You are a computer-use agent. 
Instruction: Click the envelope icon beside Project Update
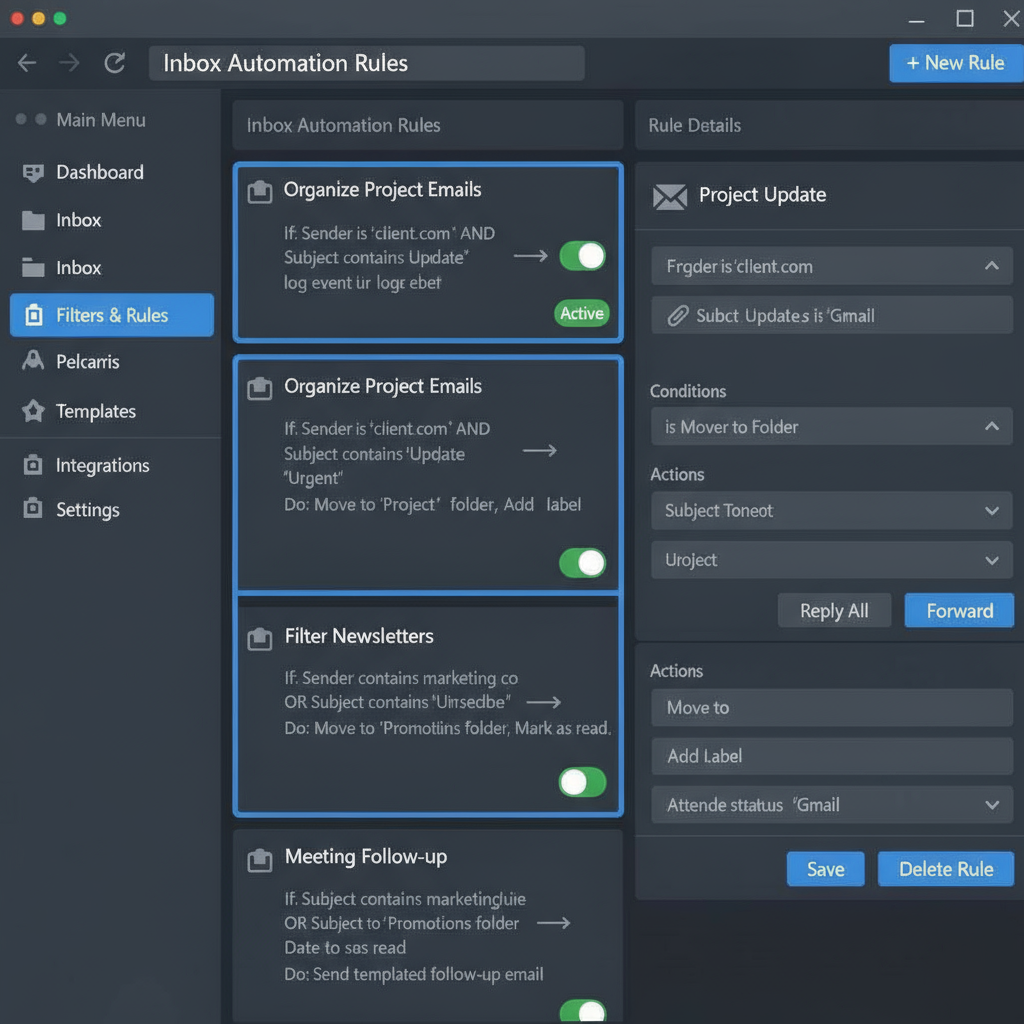click(x=669, y=196)
